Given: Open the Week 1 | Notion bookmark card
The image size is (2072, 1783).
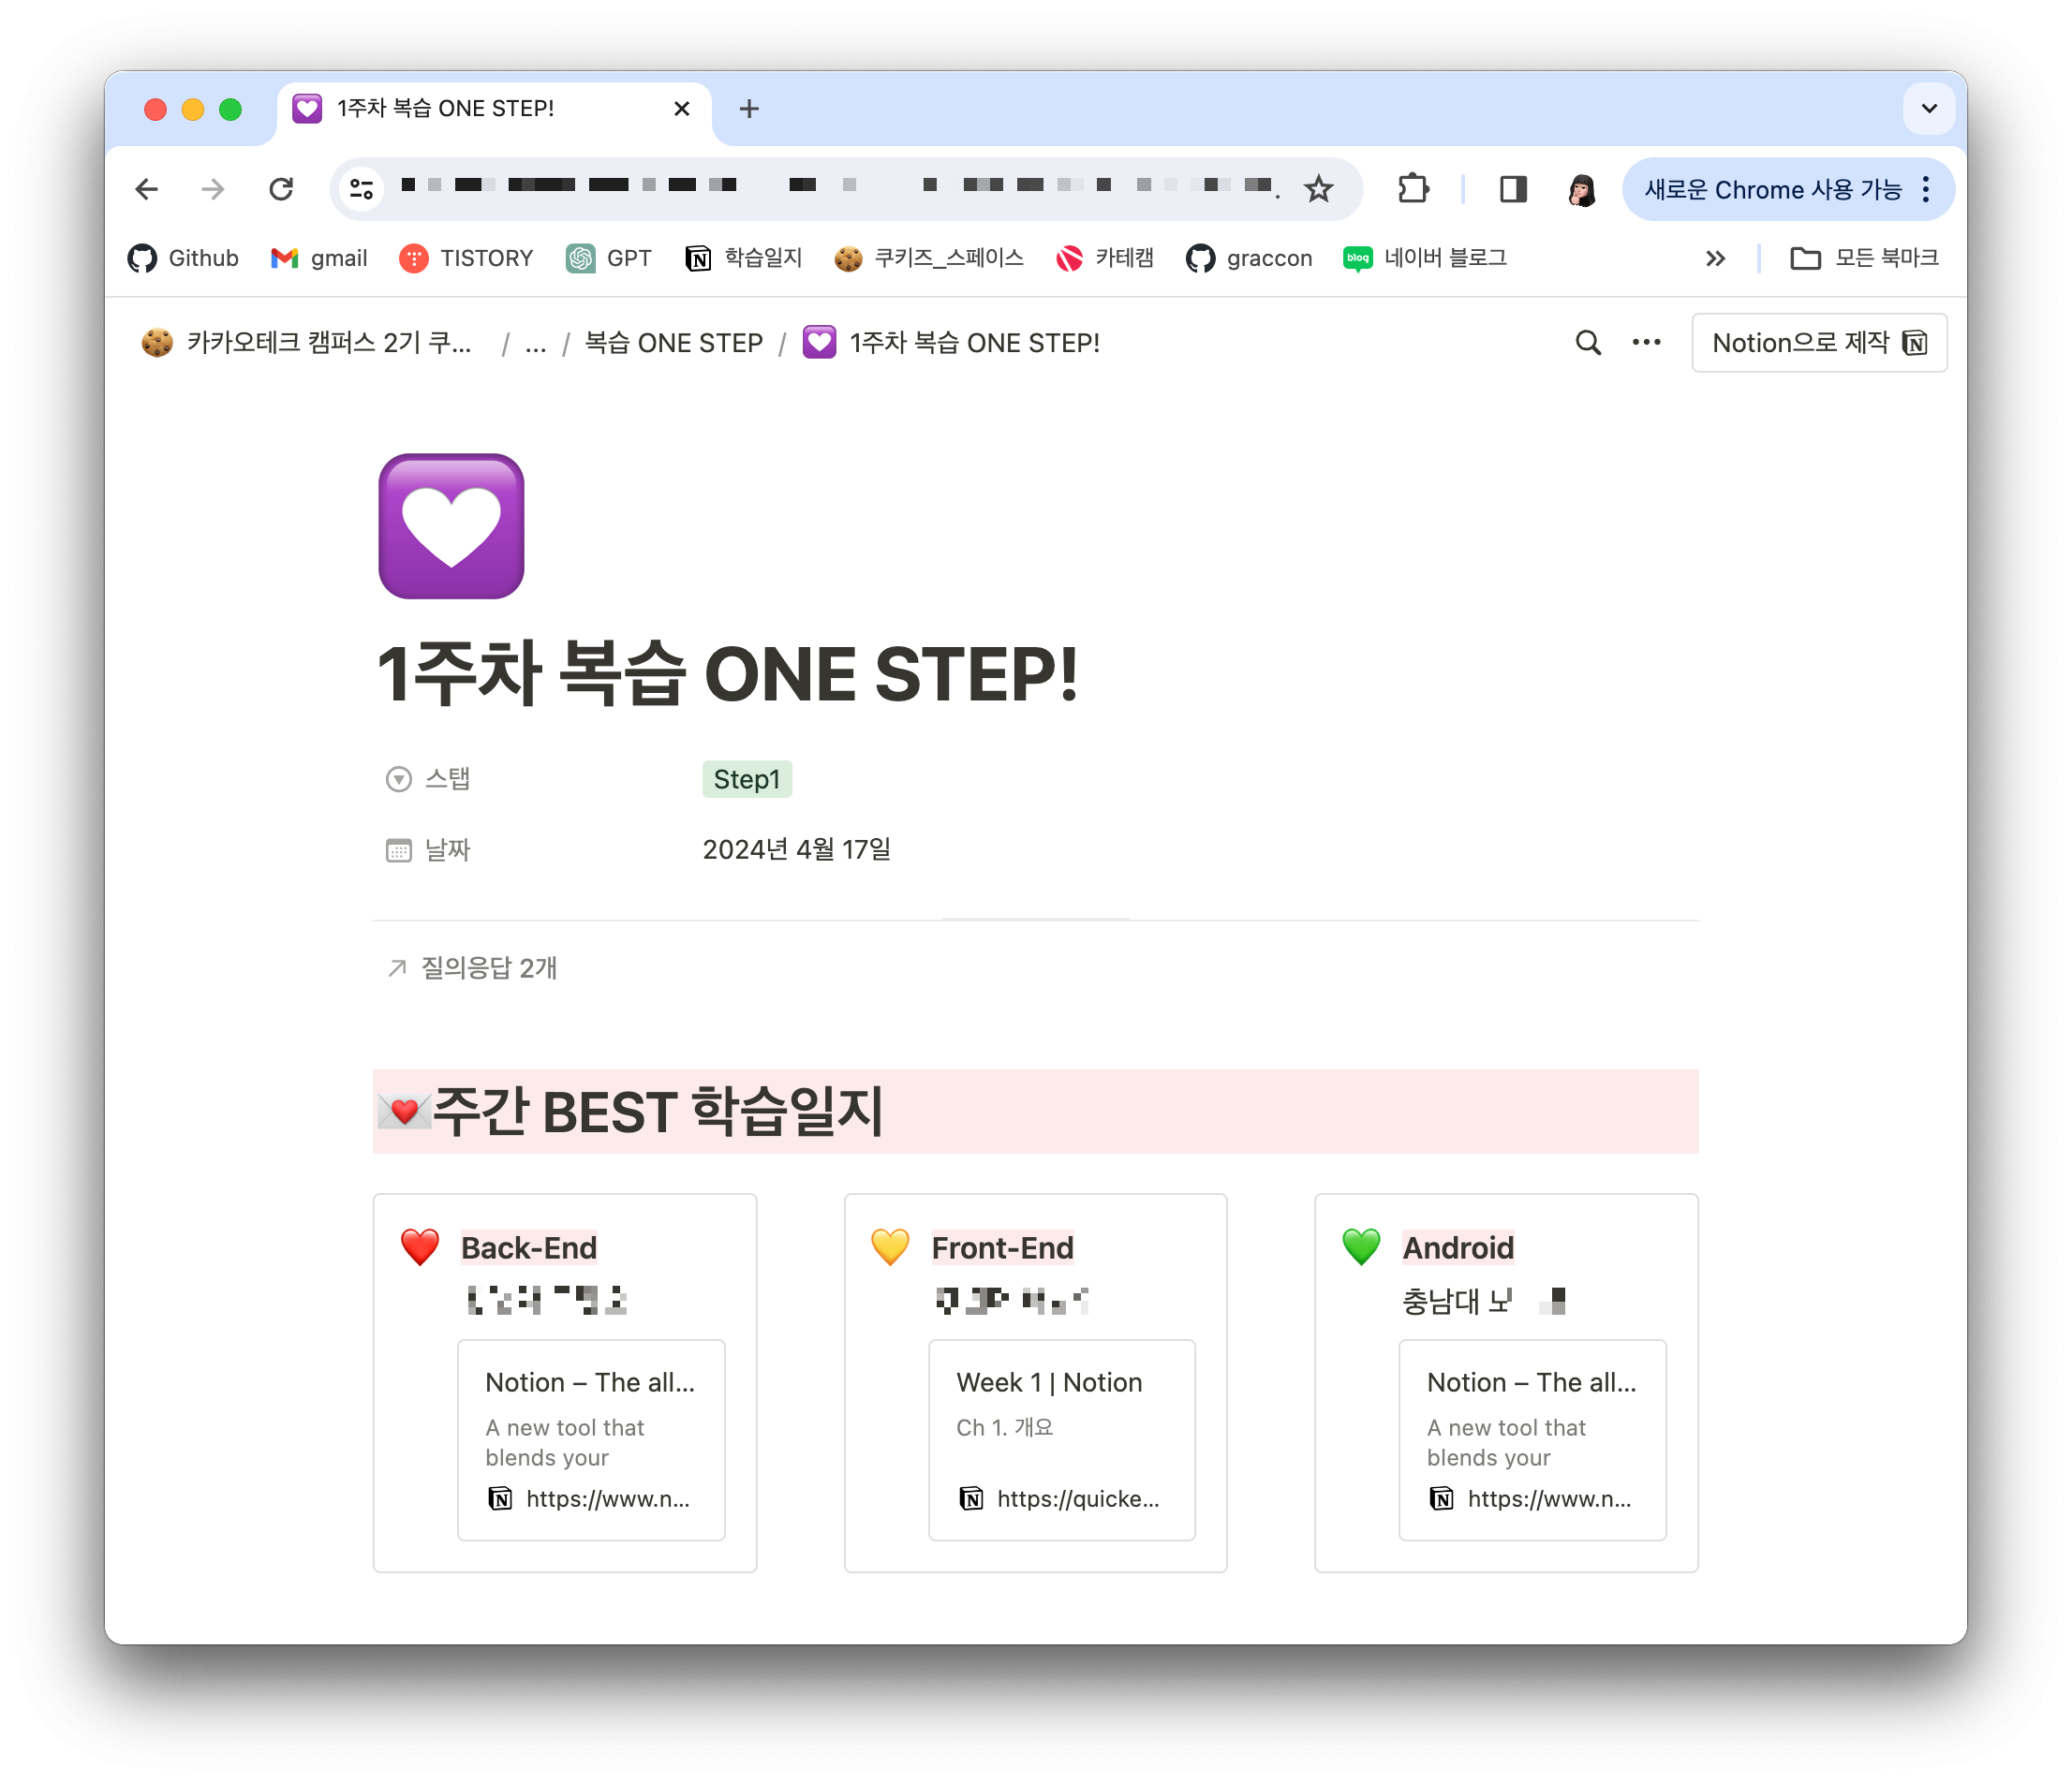Looking at the screenshot, I should (x=1062, y=1440).
